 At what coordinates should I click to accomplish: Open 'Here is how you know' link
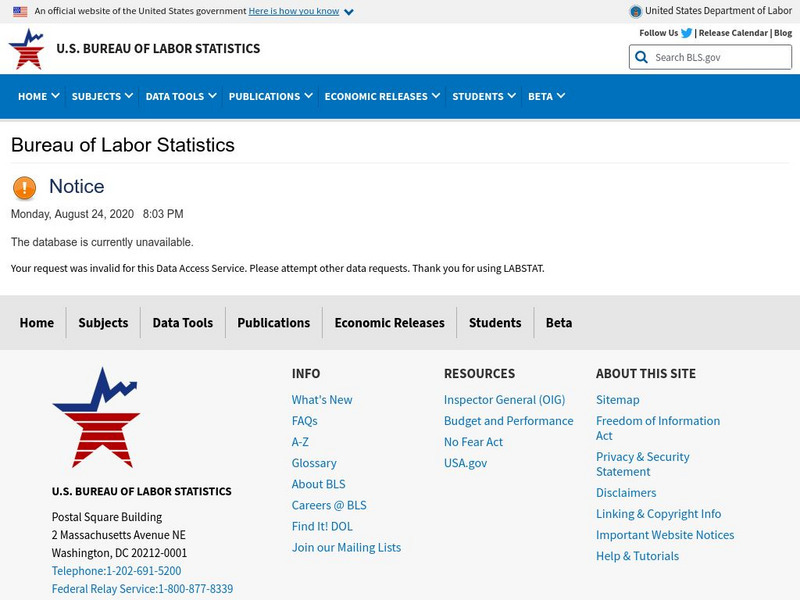[x=294, y=11]
